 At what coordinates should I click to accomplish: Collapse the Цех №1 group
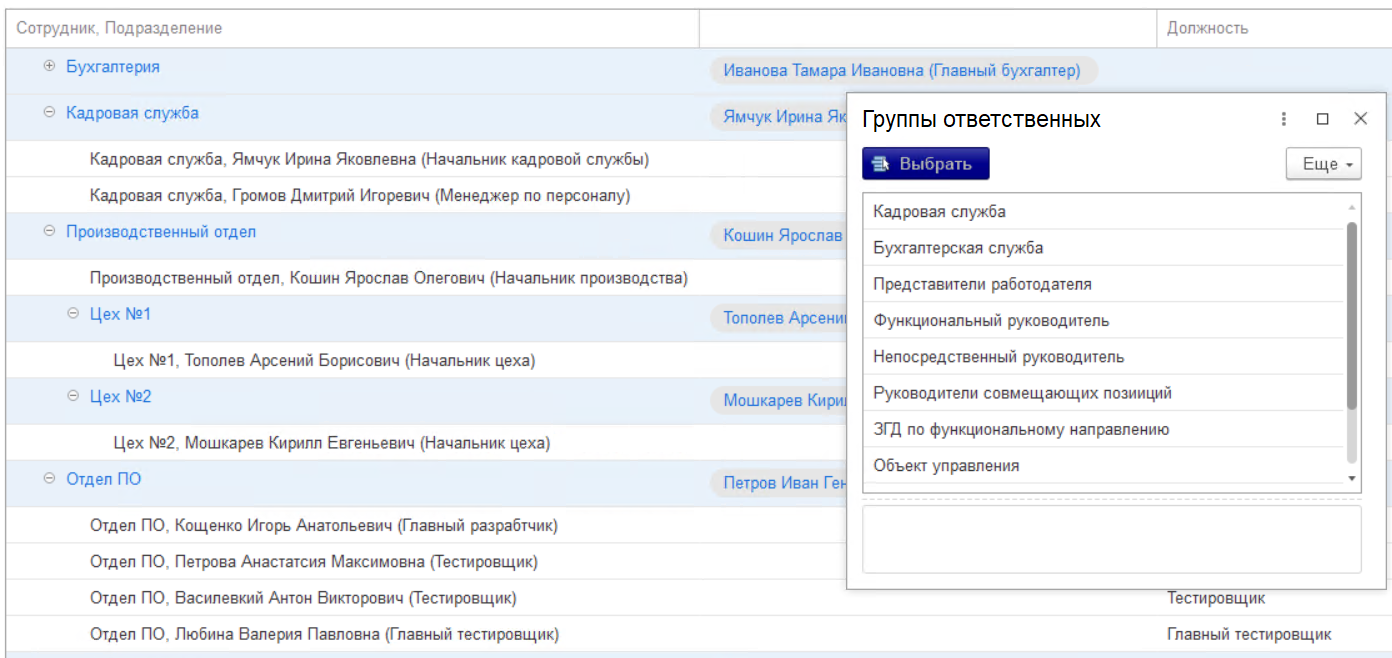coord(72,314)
